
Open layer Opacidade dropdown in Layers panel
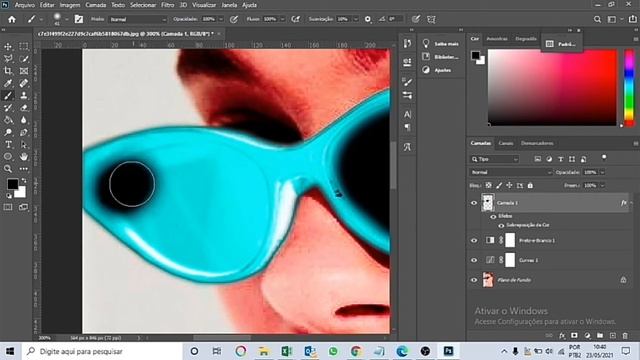(602, 172)
